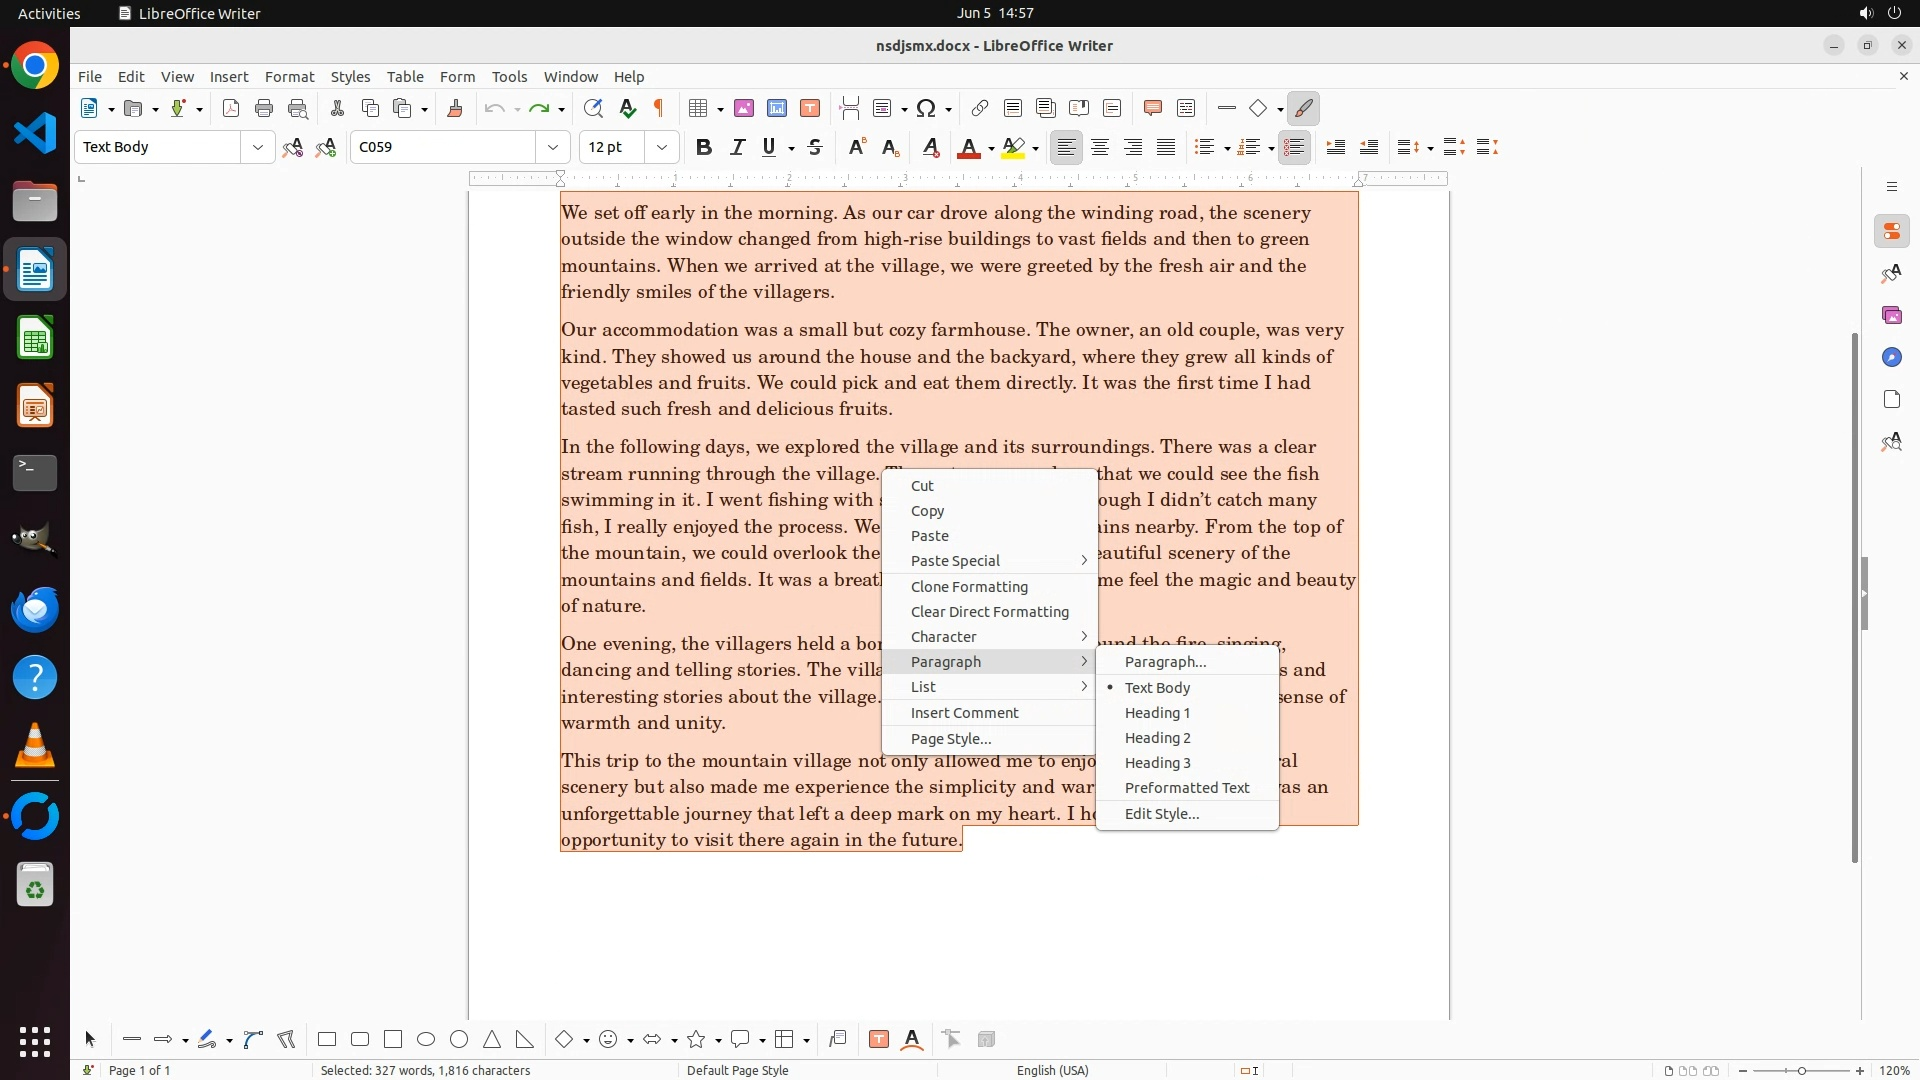Toggle Italic formatting button
This screenshot has width=1920, height=1080.
738,147
